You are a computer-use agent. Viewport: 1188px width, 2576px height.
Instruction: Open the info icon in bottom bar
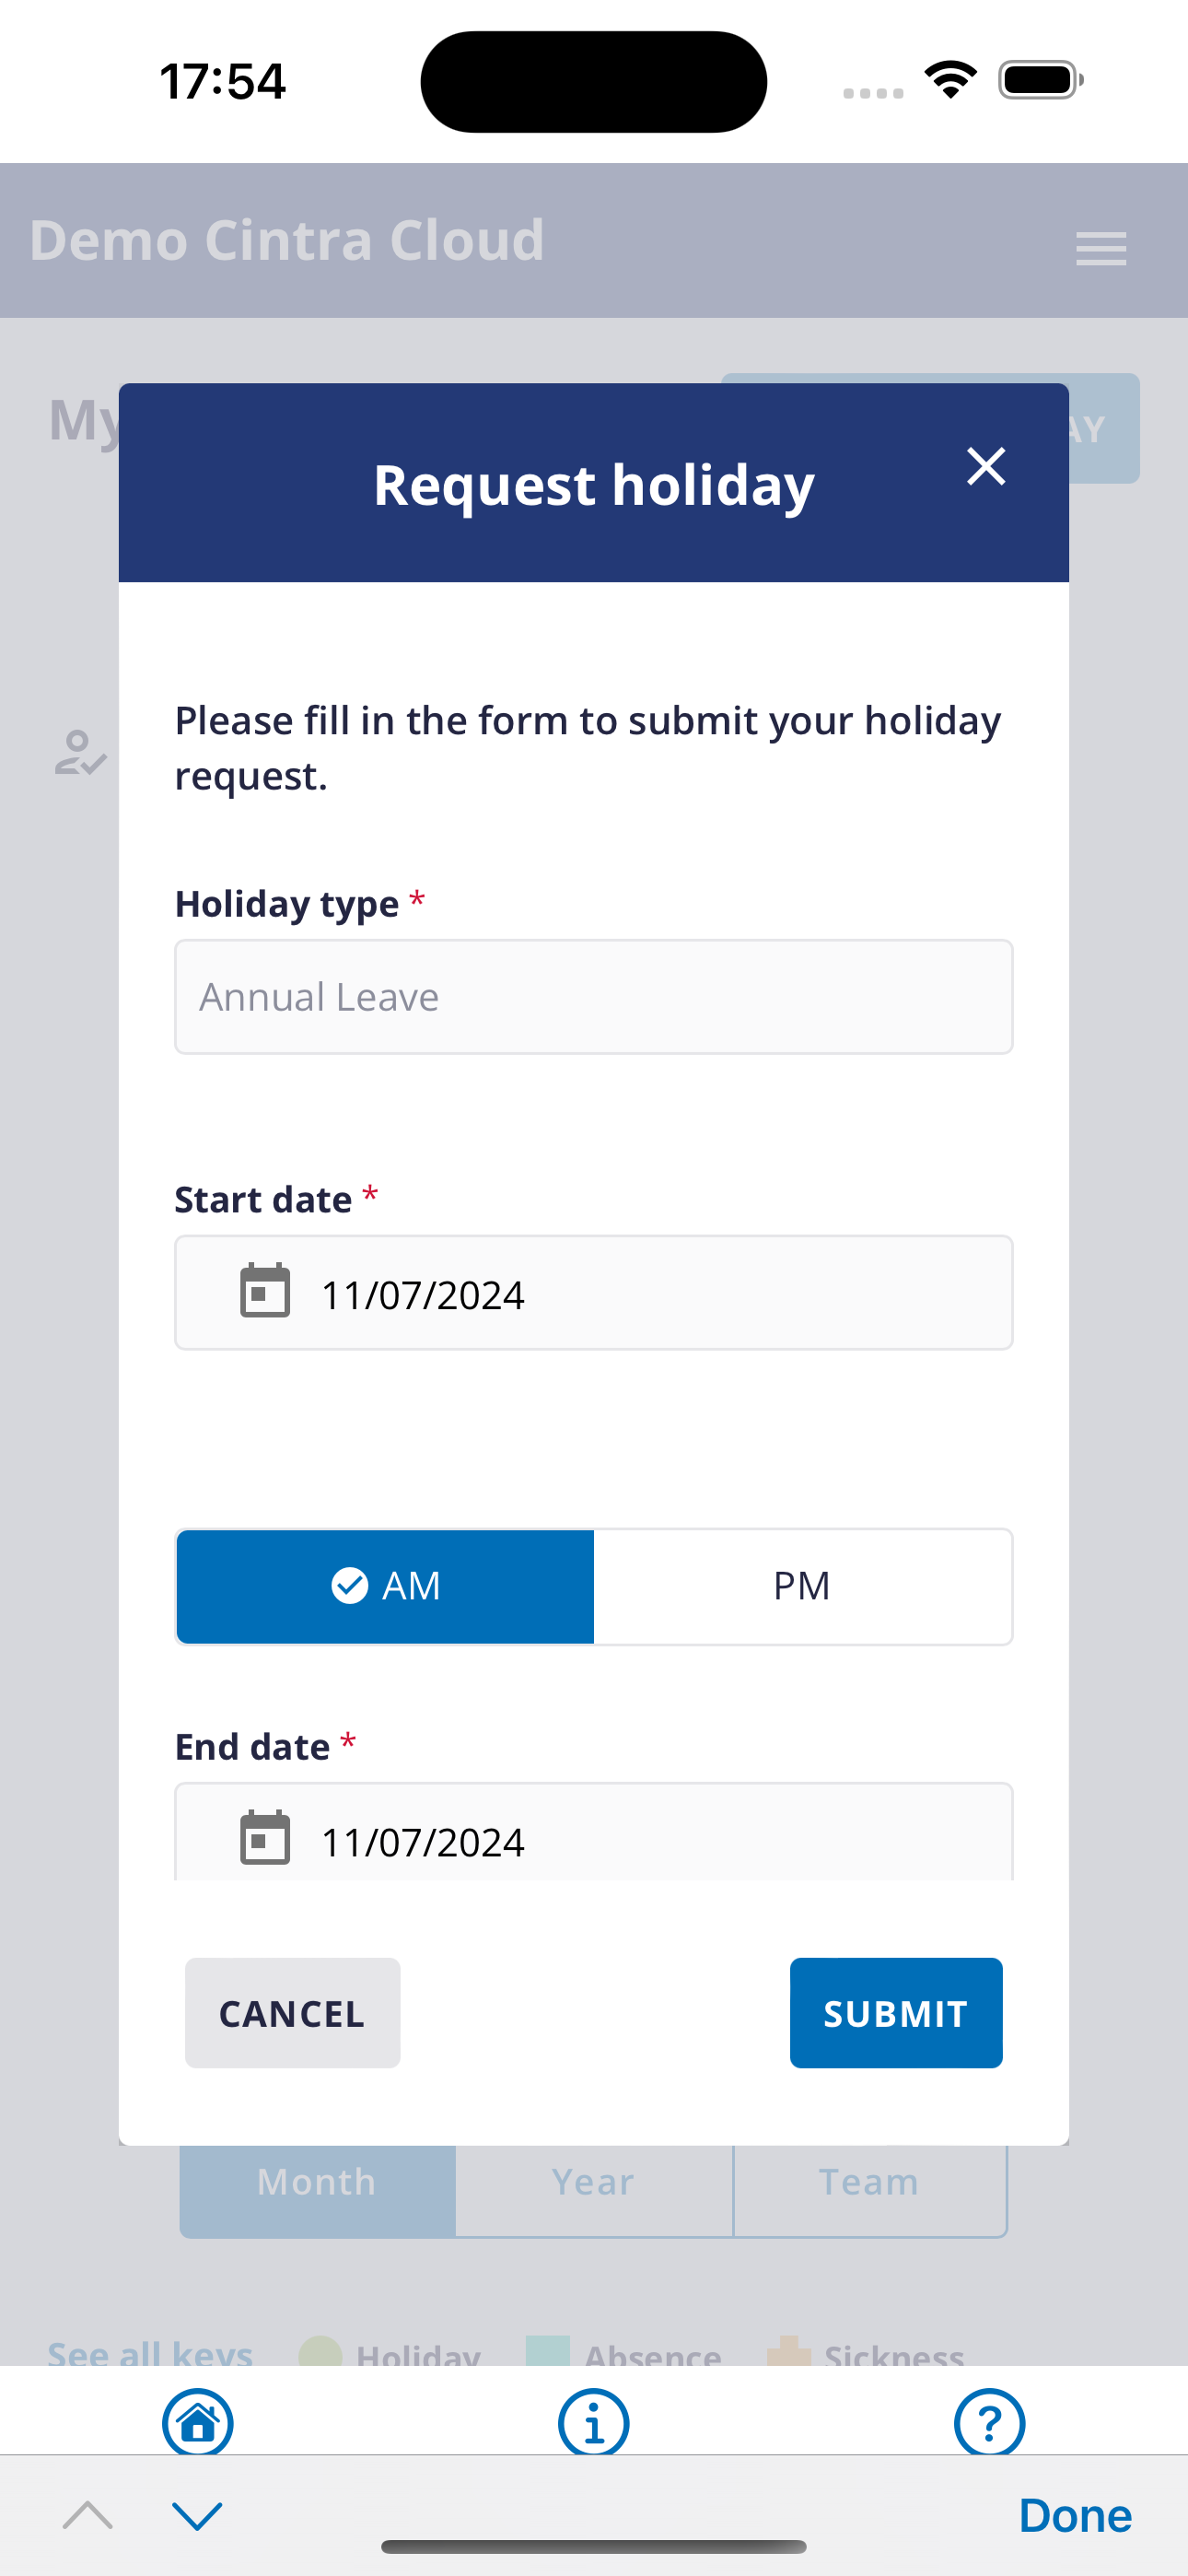(x=594, y=2421)
